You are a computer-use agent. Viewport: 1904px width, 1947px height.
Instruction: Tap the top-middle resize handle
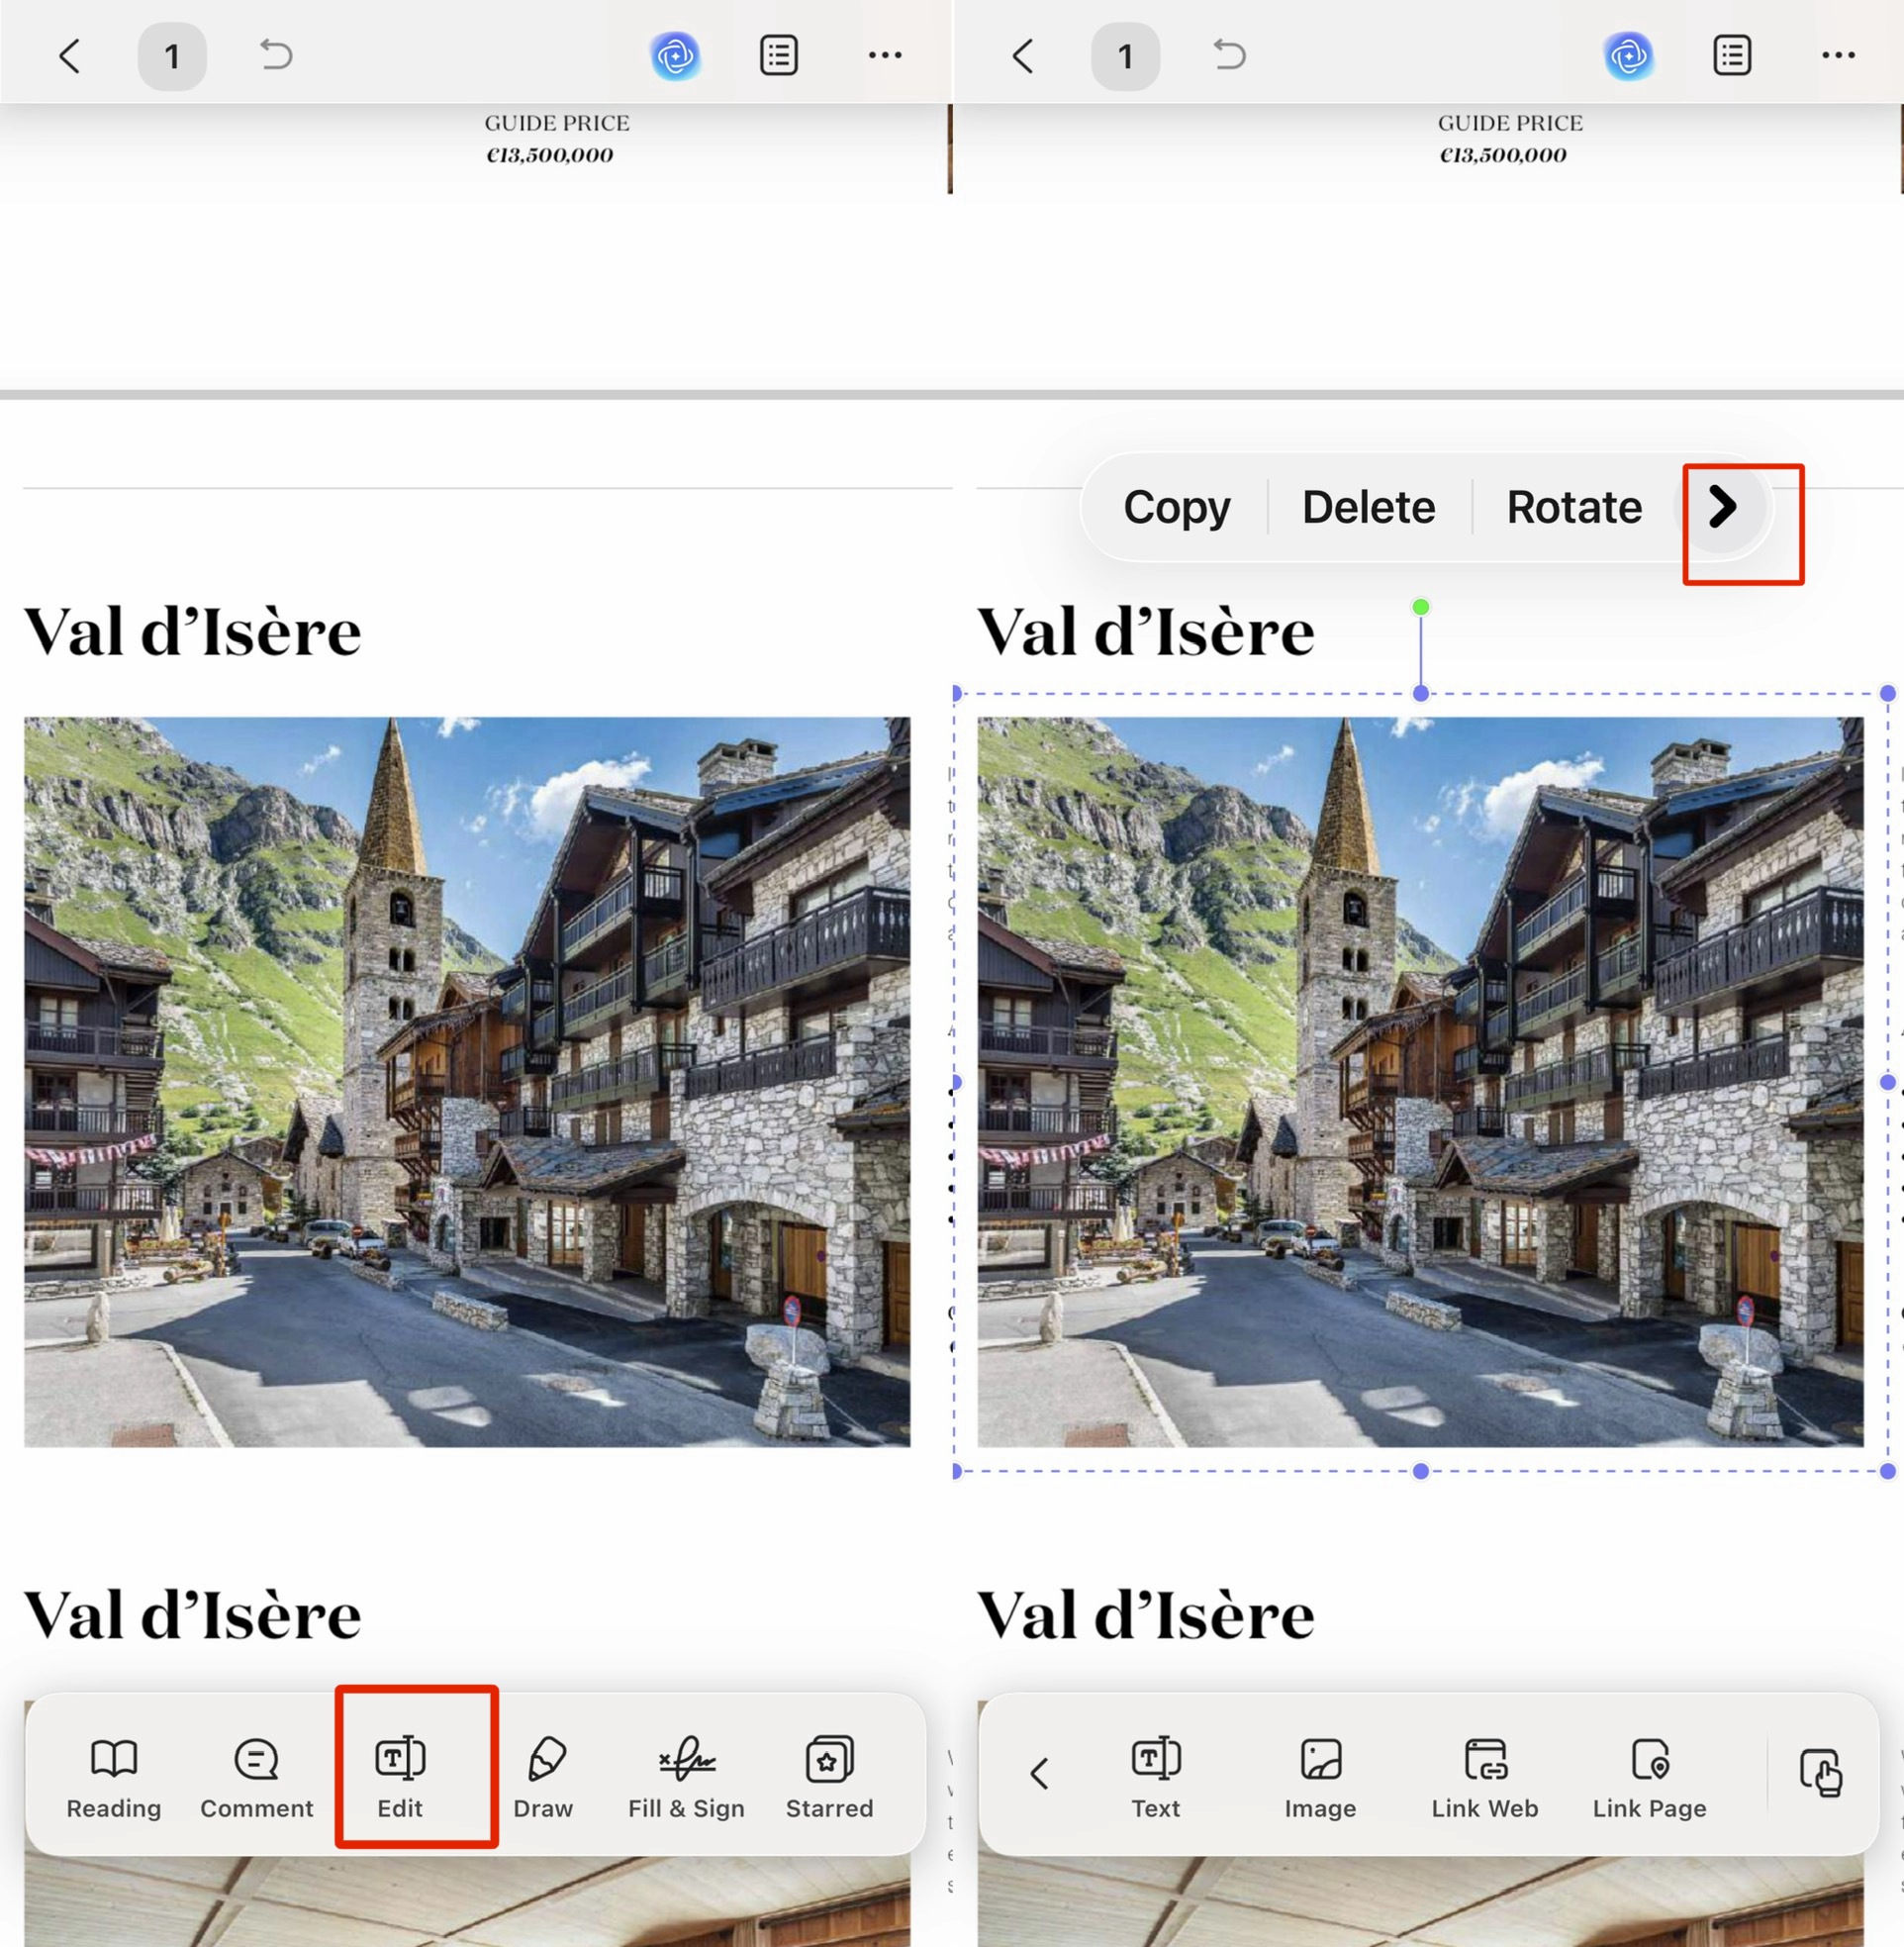tap(1421, 693)
